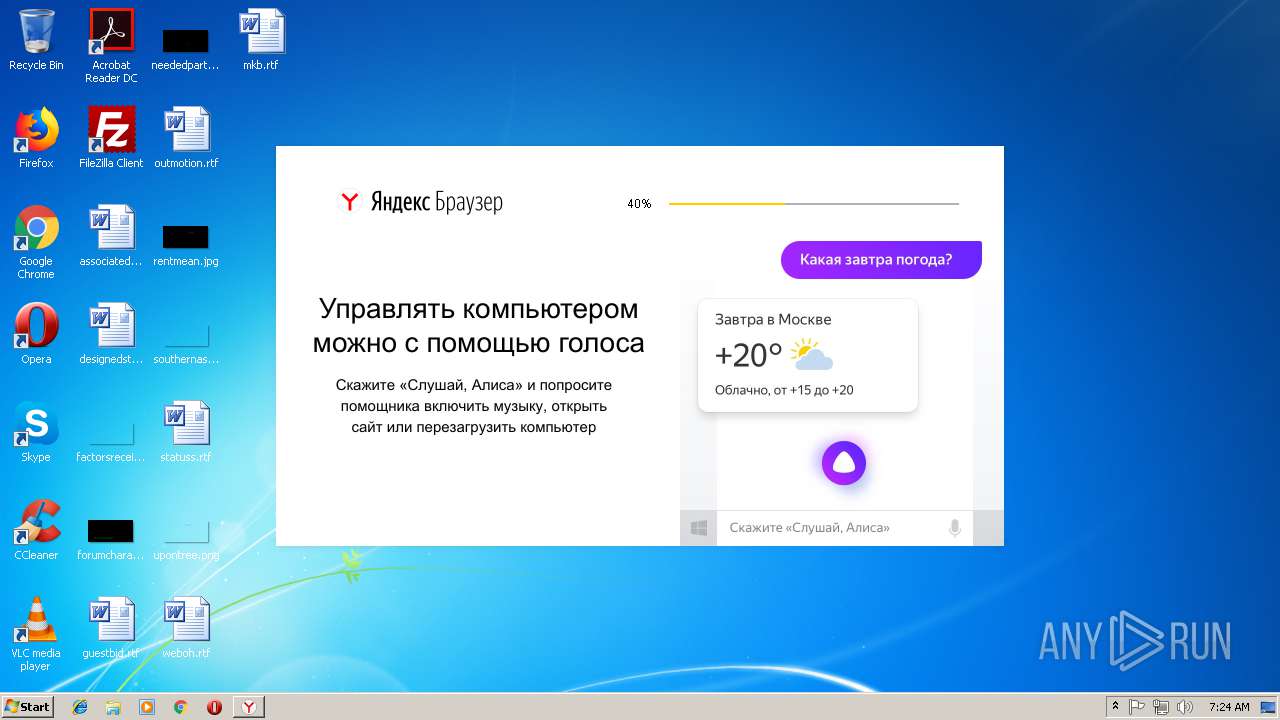Click the '40%' progress percentage text
The height and width of the screenshot is (720, 1280).
click(639, 204)
